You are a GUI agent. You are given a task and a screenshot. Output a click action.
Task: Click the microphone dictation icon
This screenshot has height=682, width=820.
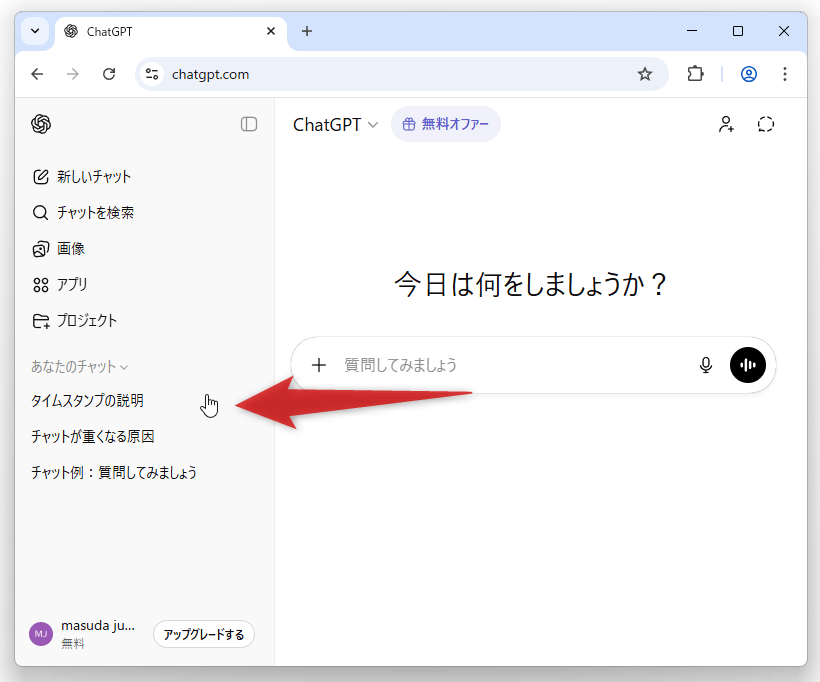(x=706, y=365)
